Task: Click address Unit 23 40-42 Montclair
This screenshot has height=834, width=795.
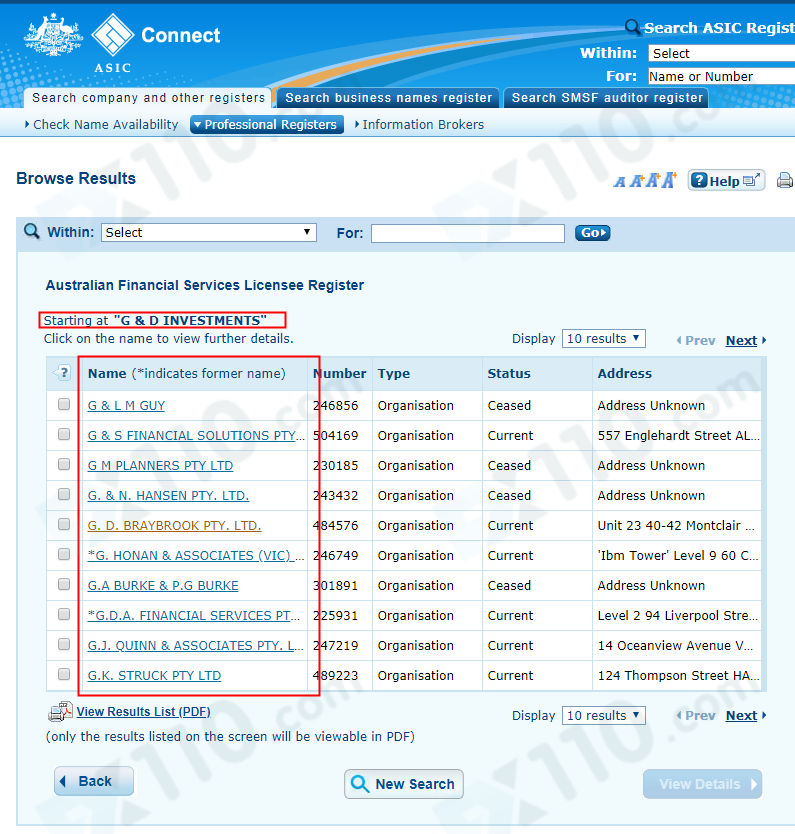Action: (676, 526)
